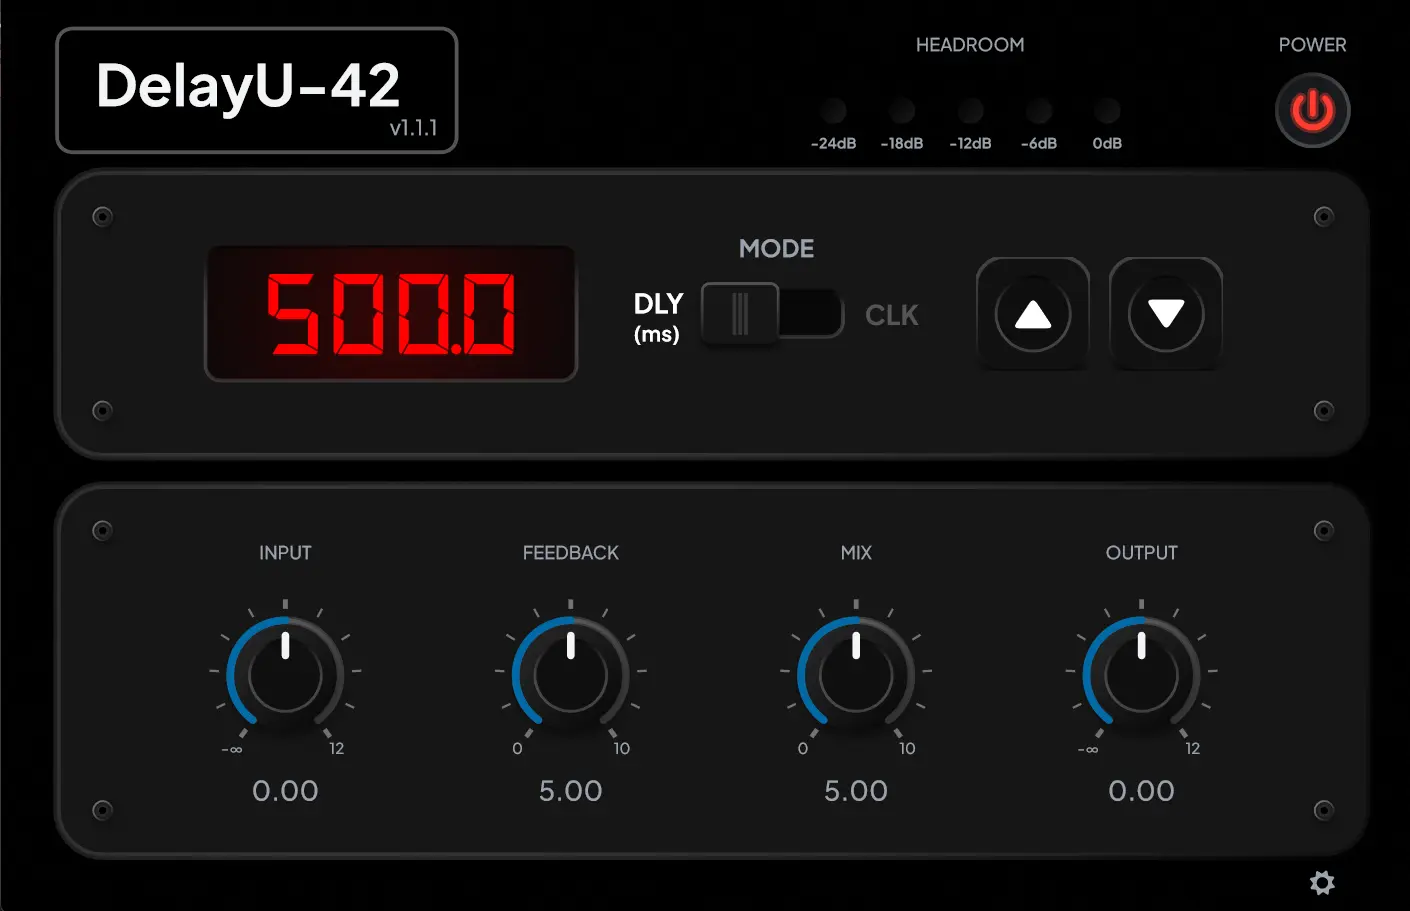The image size is (1410, 911).
Task: Click the delay decrease down-arrow button
Action: 1166,314
